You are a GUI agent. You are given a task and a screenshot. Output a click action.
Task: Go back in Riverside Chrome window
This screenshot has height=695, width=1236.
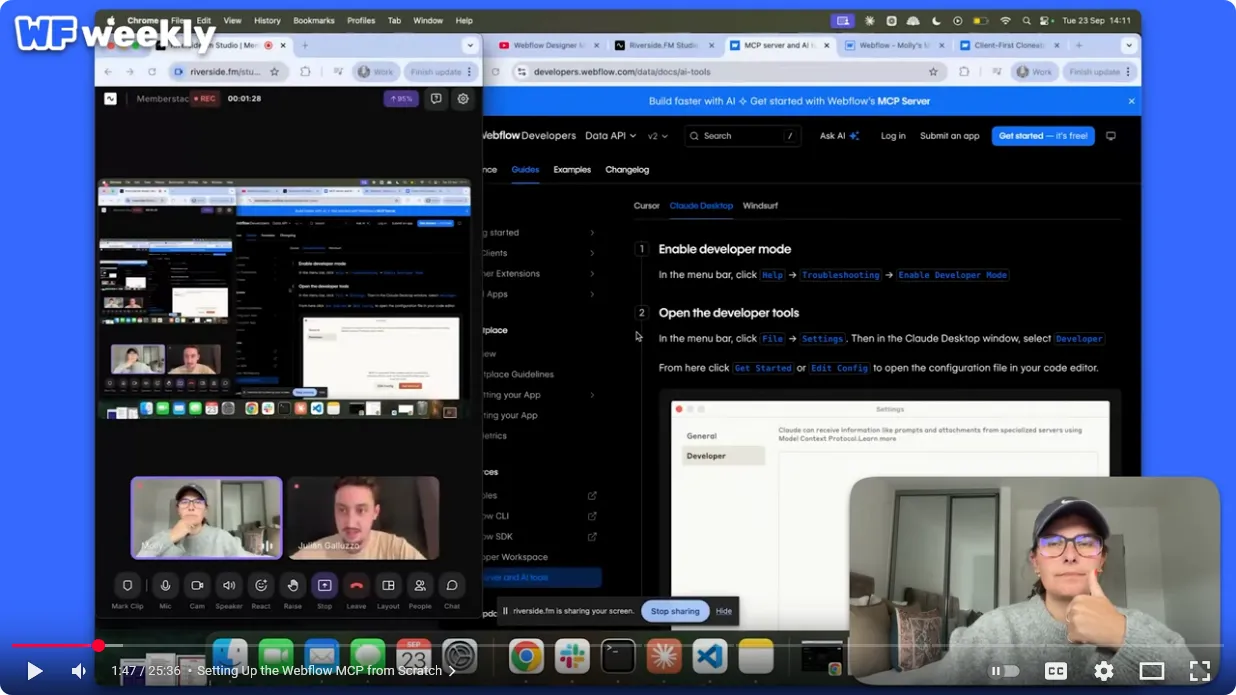(107, 72)
